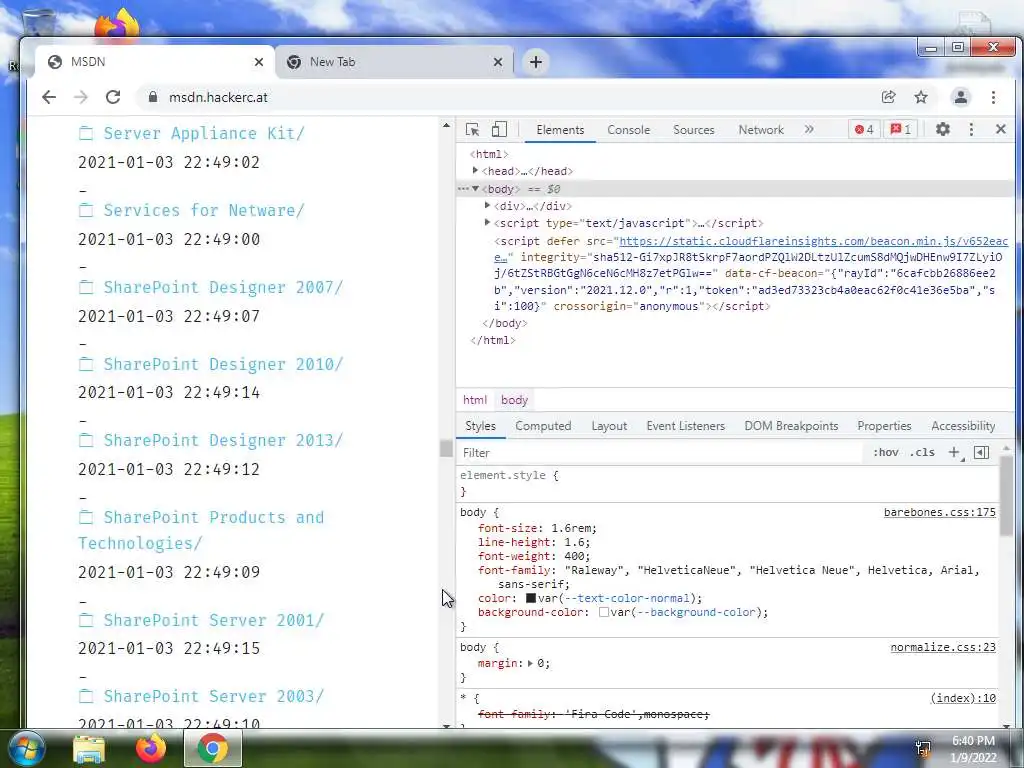
Task: Open normalize.css:23 source link
Action: pos(943,648)
